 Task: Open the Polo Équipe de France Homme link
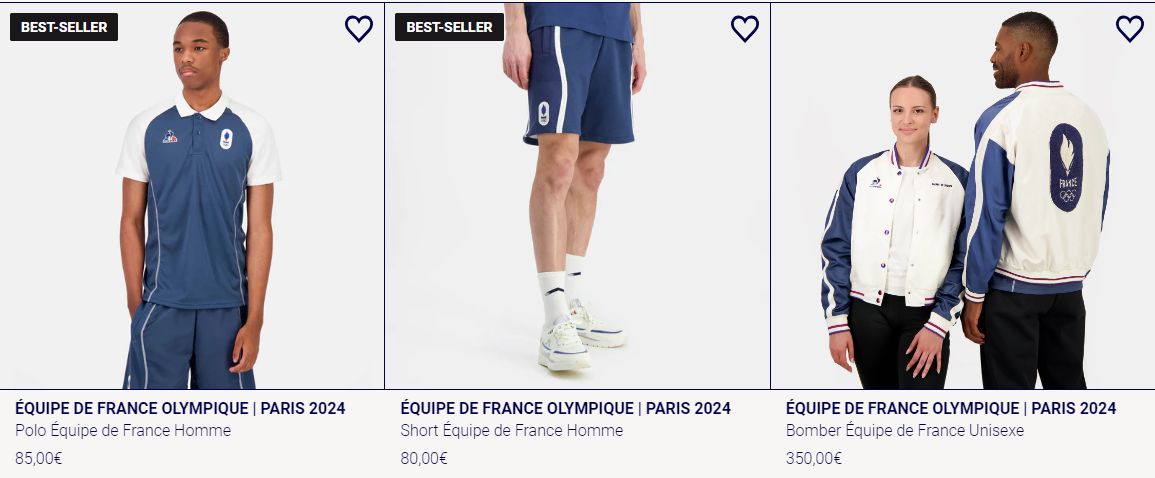[123, 431]
